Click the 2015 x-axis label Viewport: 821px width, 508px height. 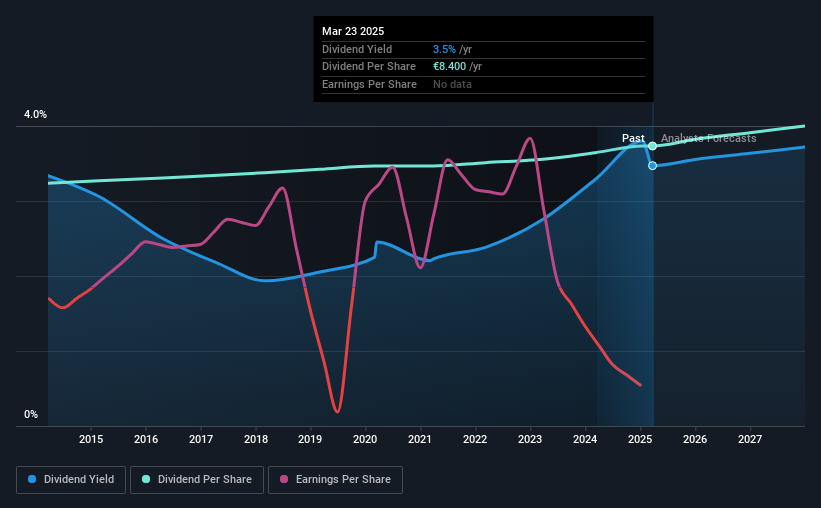click(91, 439)
